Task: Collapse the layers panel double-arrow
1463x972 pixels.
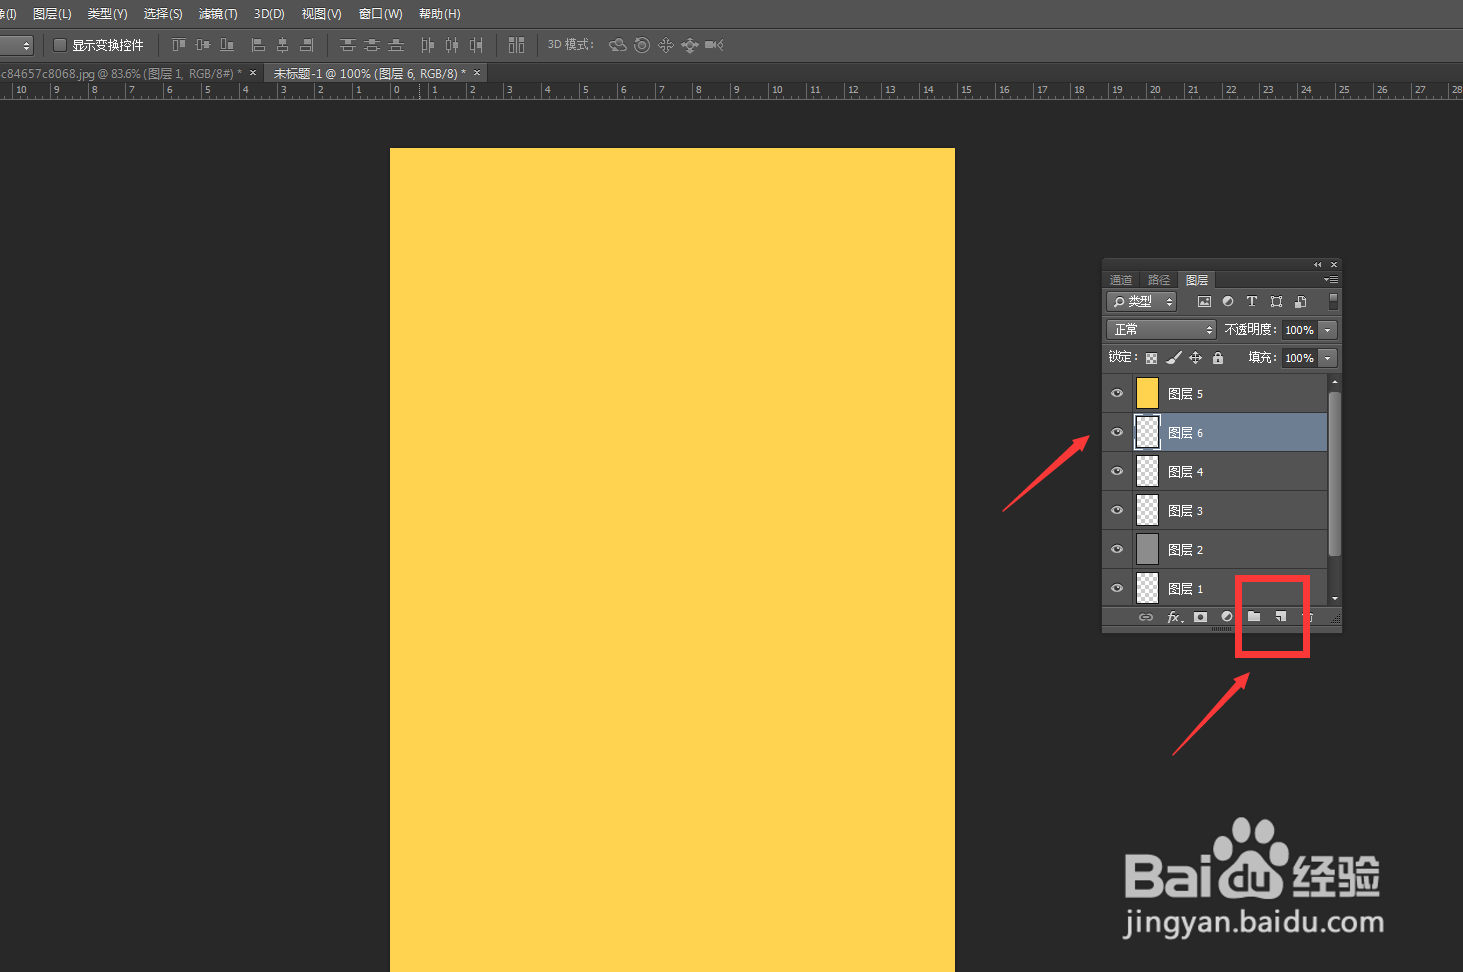Action: 1317,265
